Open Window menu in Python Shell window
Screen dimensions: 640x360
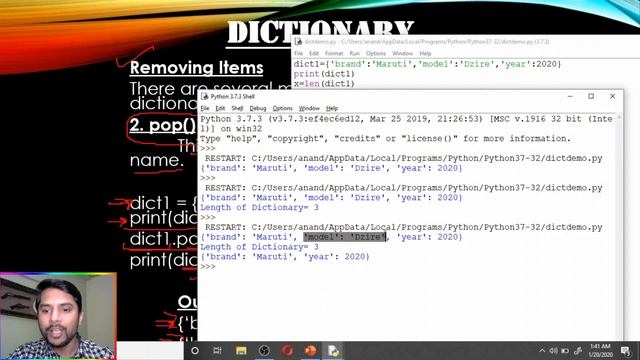309,108
